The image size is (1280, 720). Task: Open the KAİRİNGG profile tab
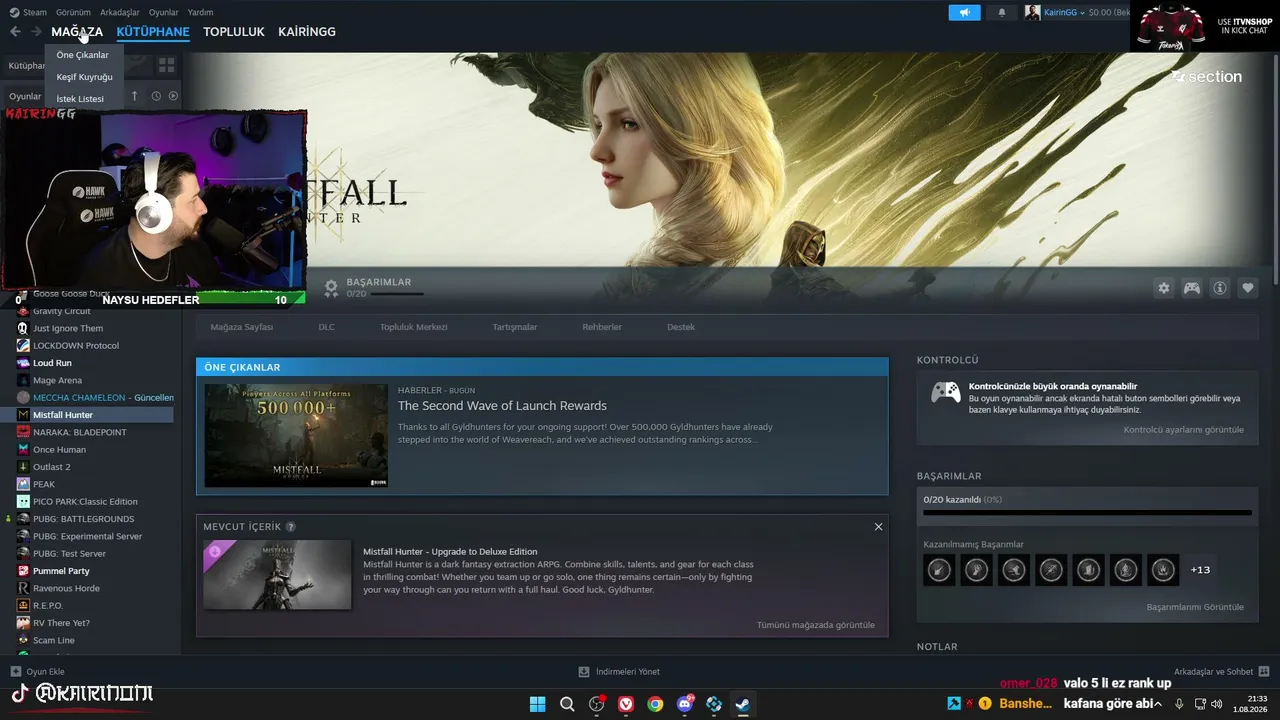click(x=307, y=32)
